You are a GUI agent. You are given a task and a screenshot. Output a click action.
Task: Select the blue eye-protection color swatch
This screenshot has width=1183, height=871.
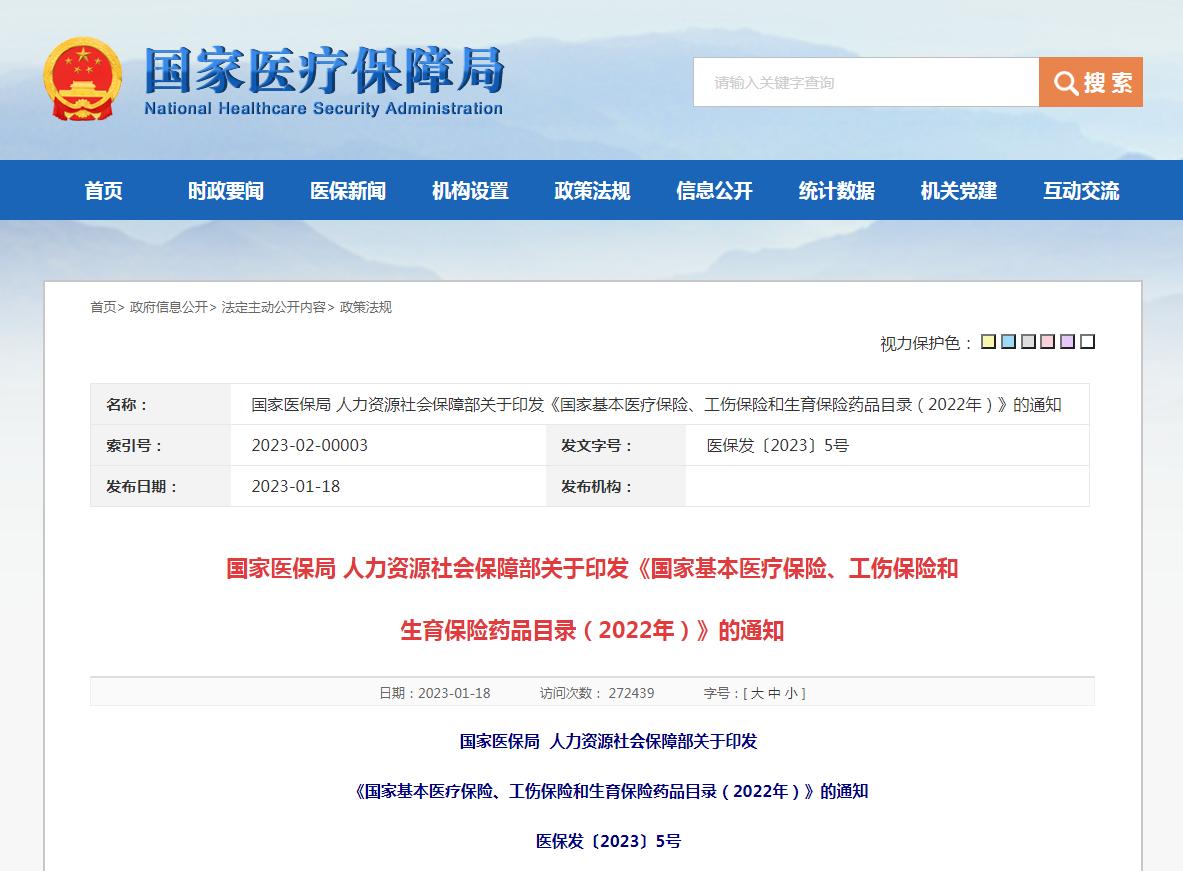1008,342
